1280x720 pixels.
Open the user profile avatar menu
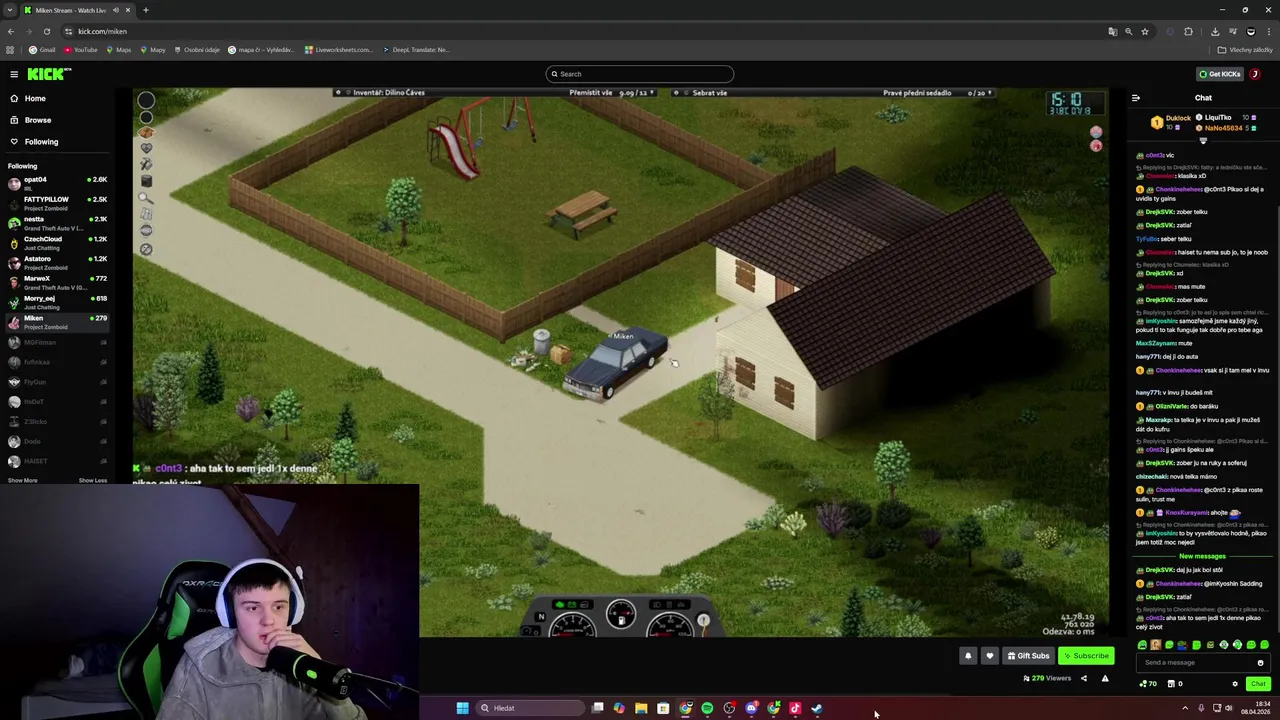[x=1255, y=74]
